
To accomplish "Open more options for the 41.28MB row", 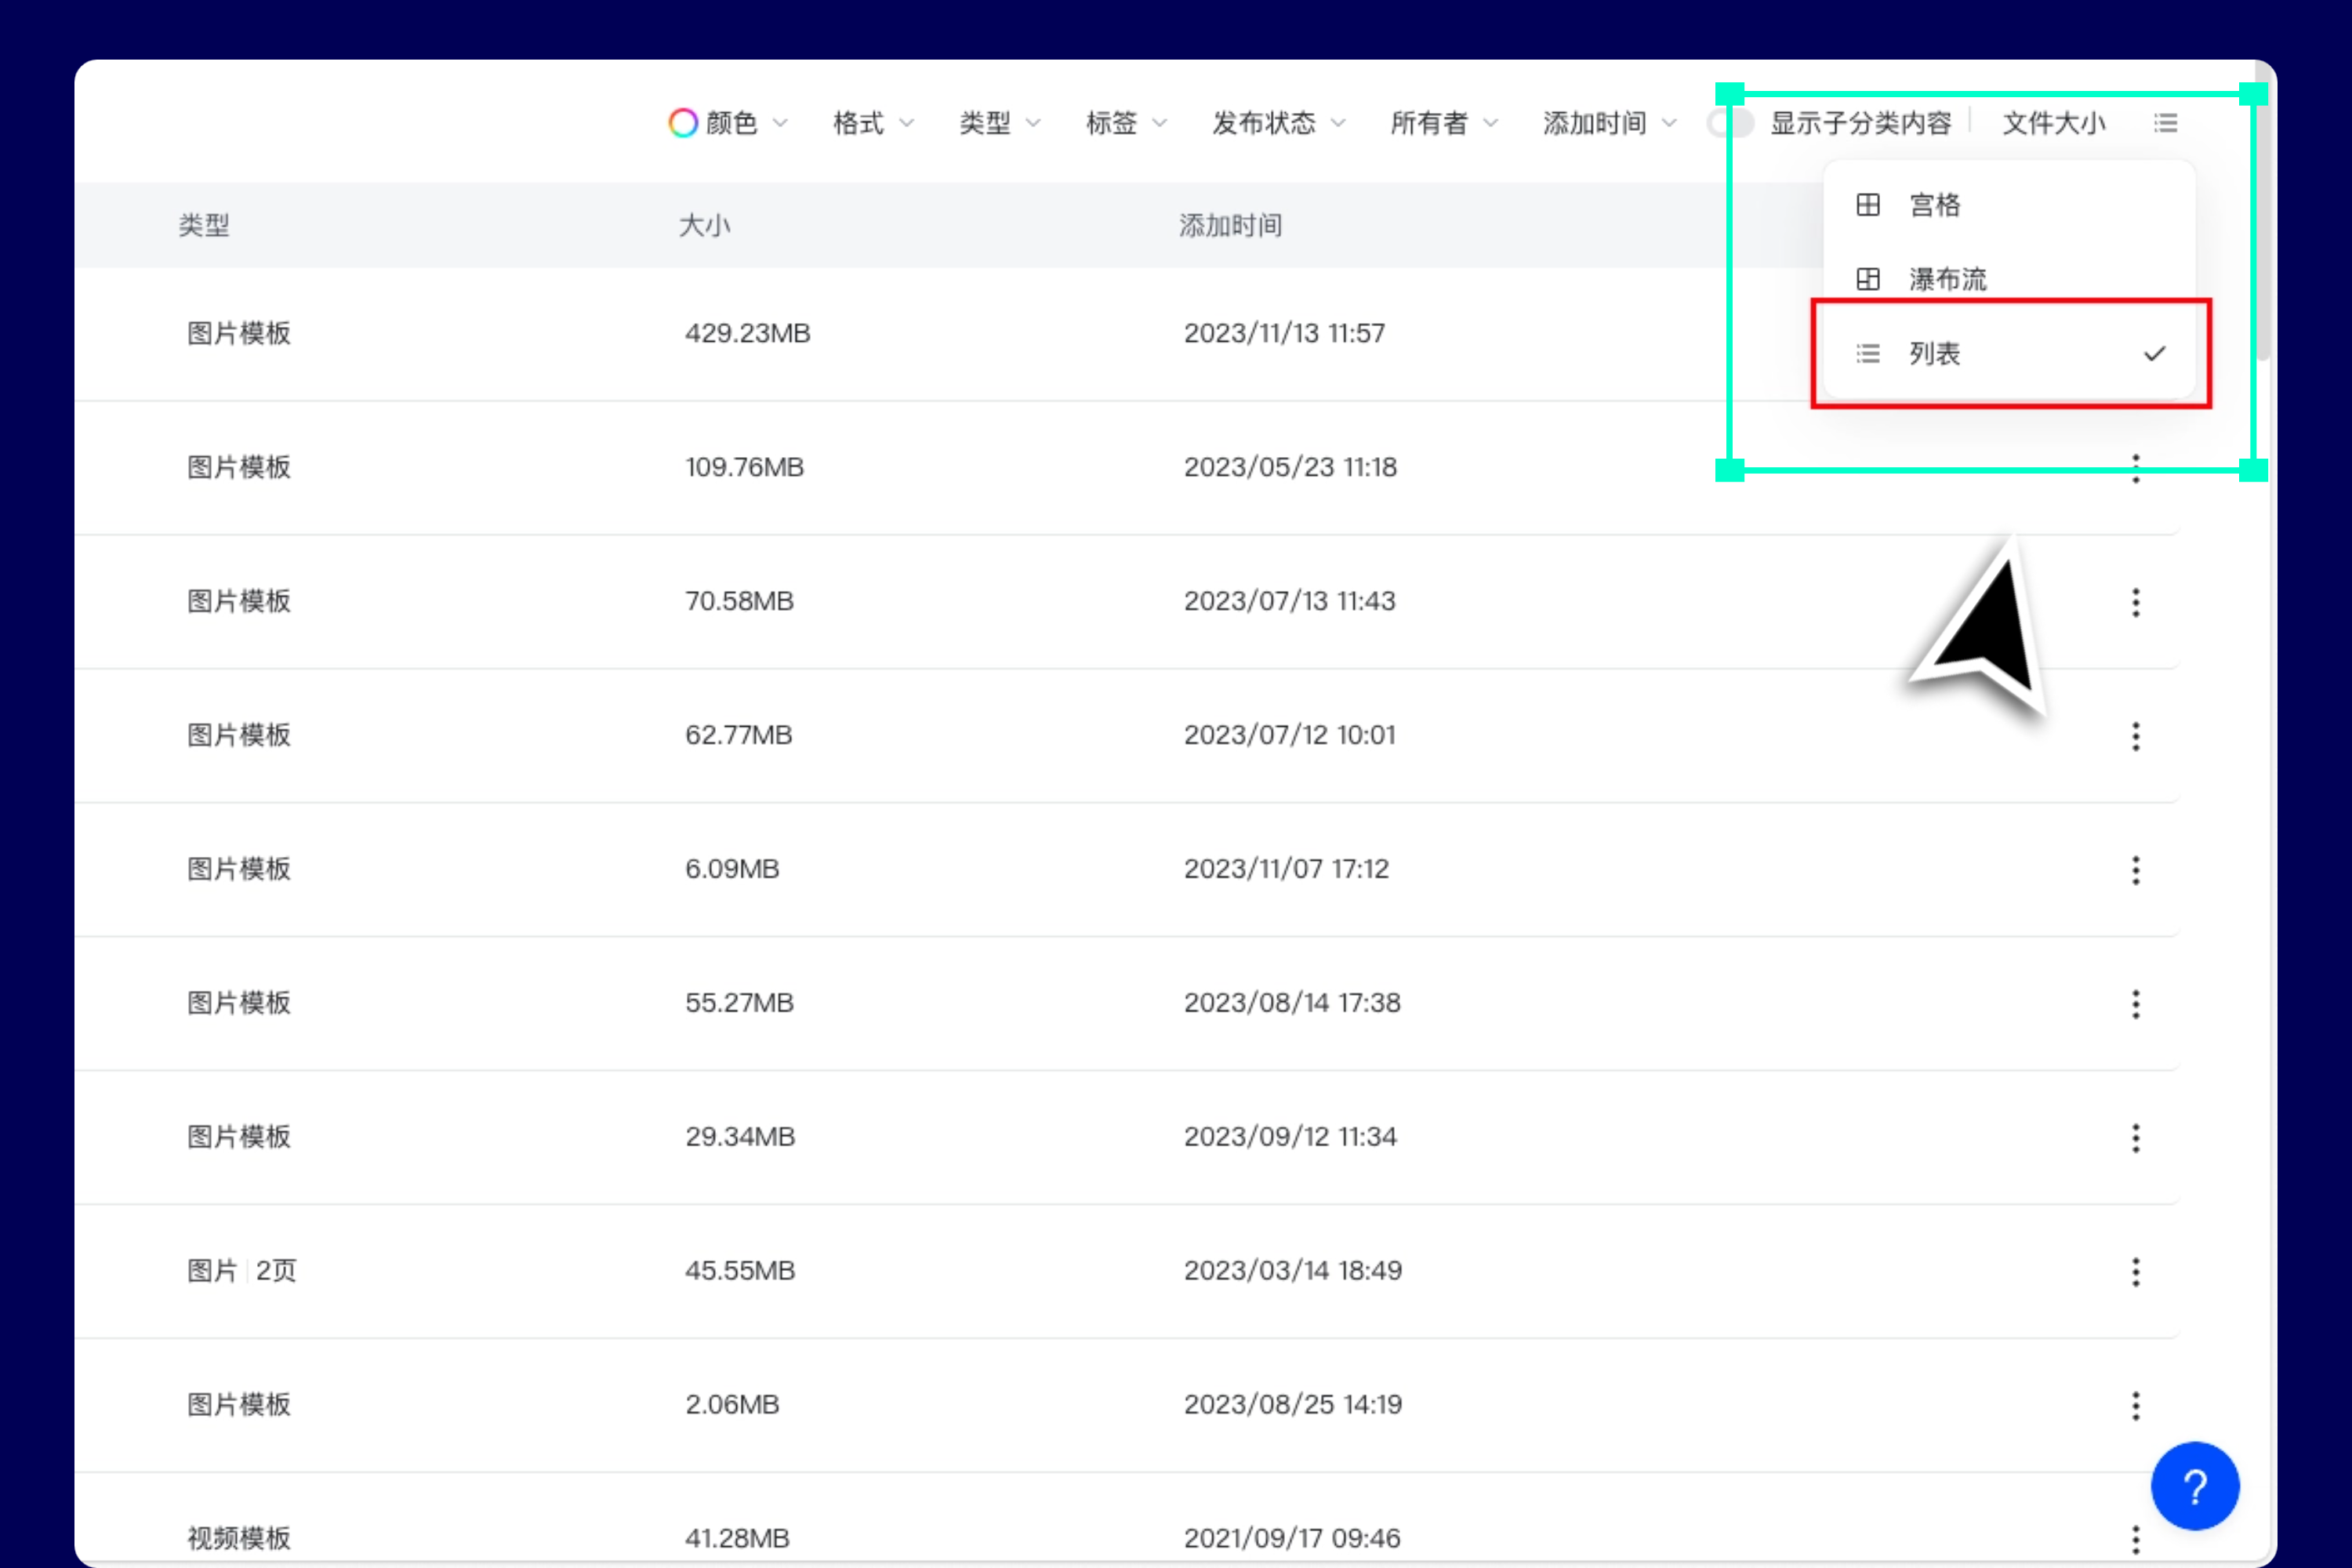I will coord(2136,1540).
